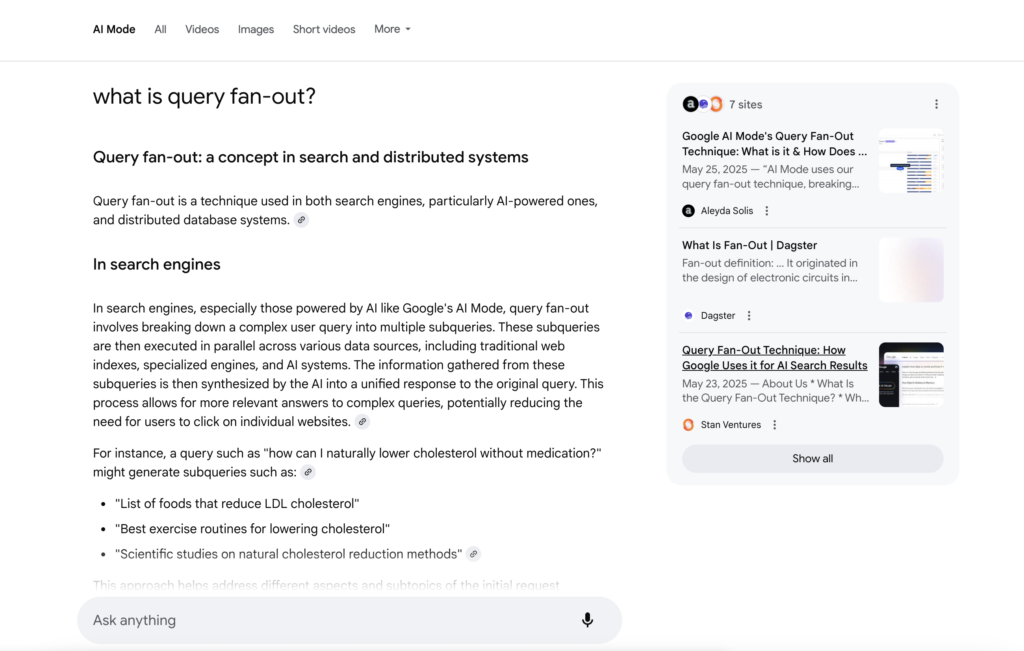
Task: Open the sources panel three-dot menu
Action: tap(936, 104)
